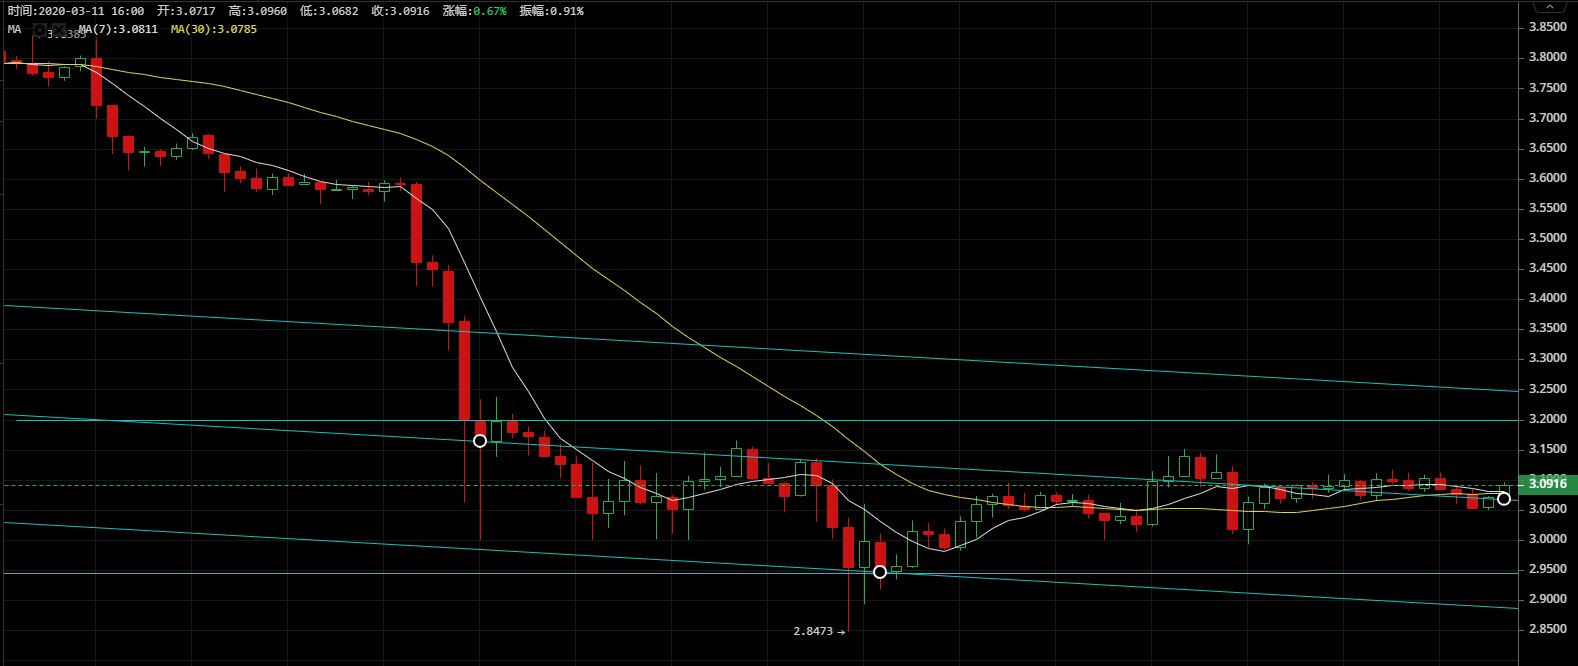Viewport: 1578px width, 666px height.
Task: Click the 3.8500 price axis label
Action: coord(1548,27)
